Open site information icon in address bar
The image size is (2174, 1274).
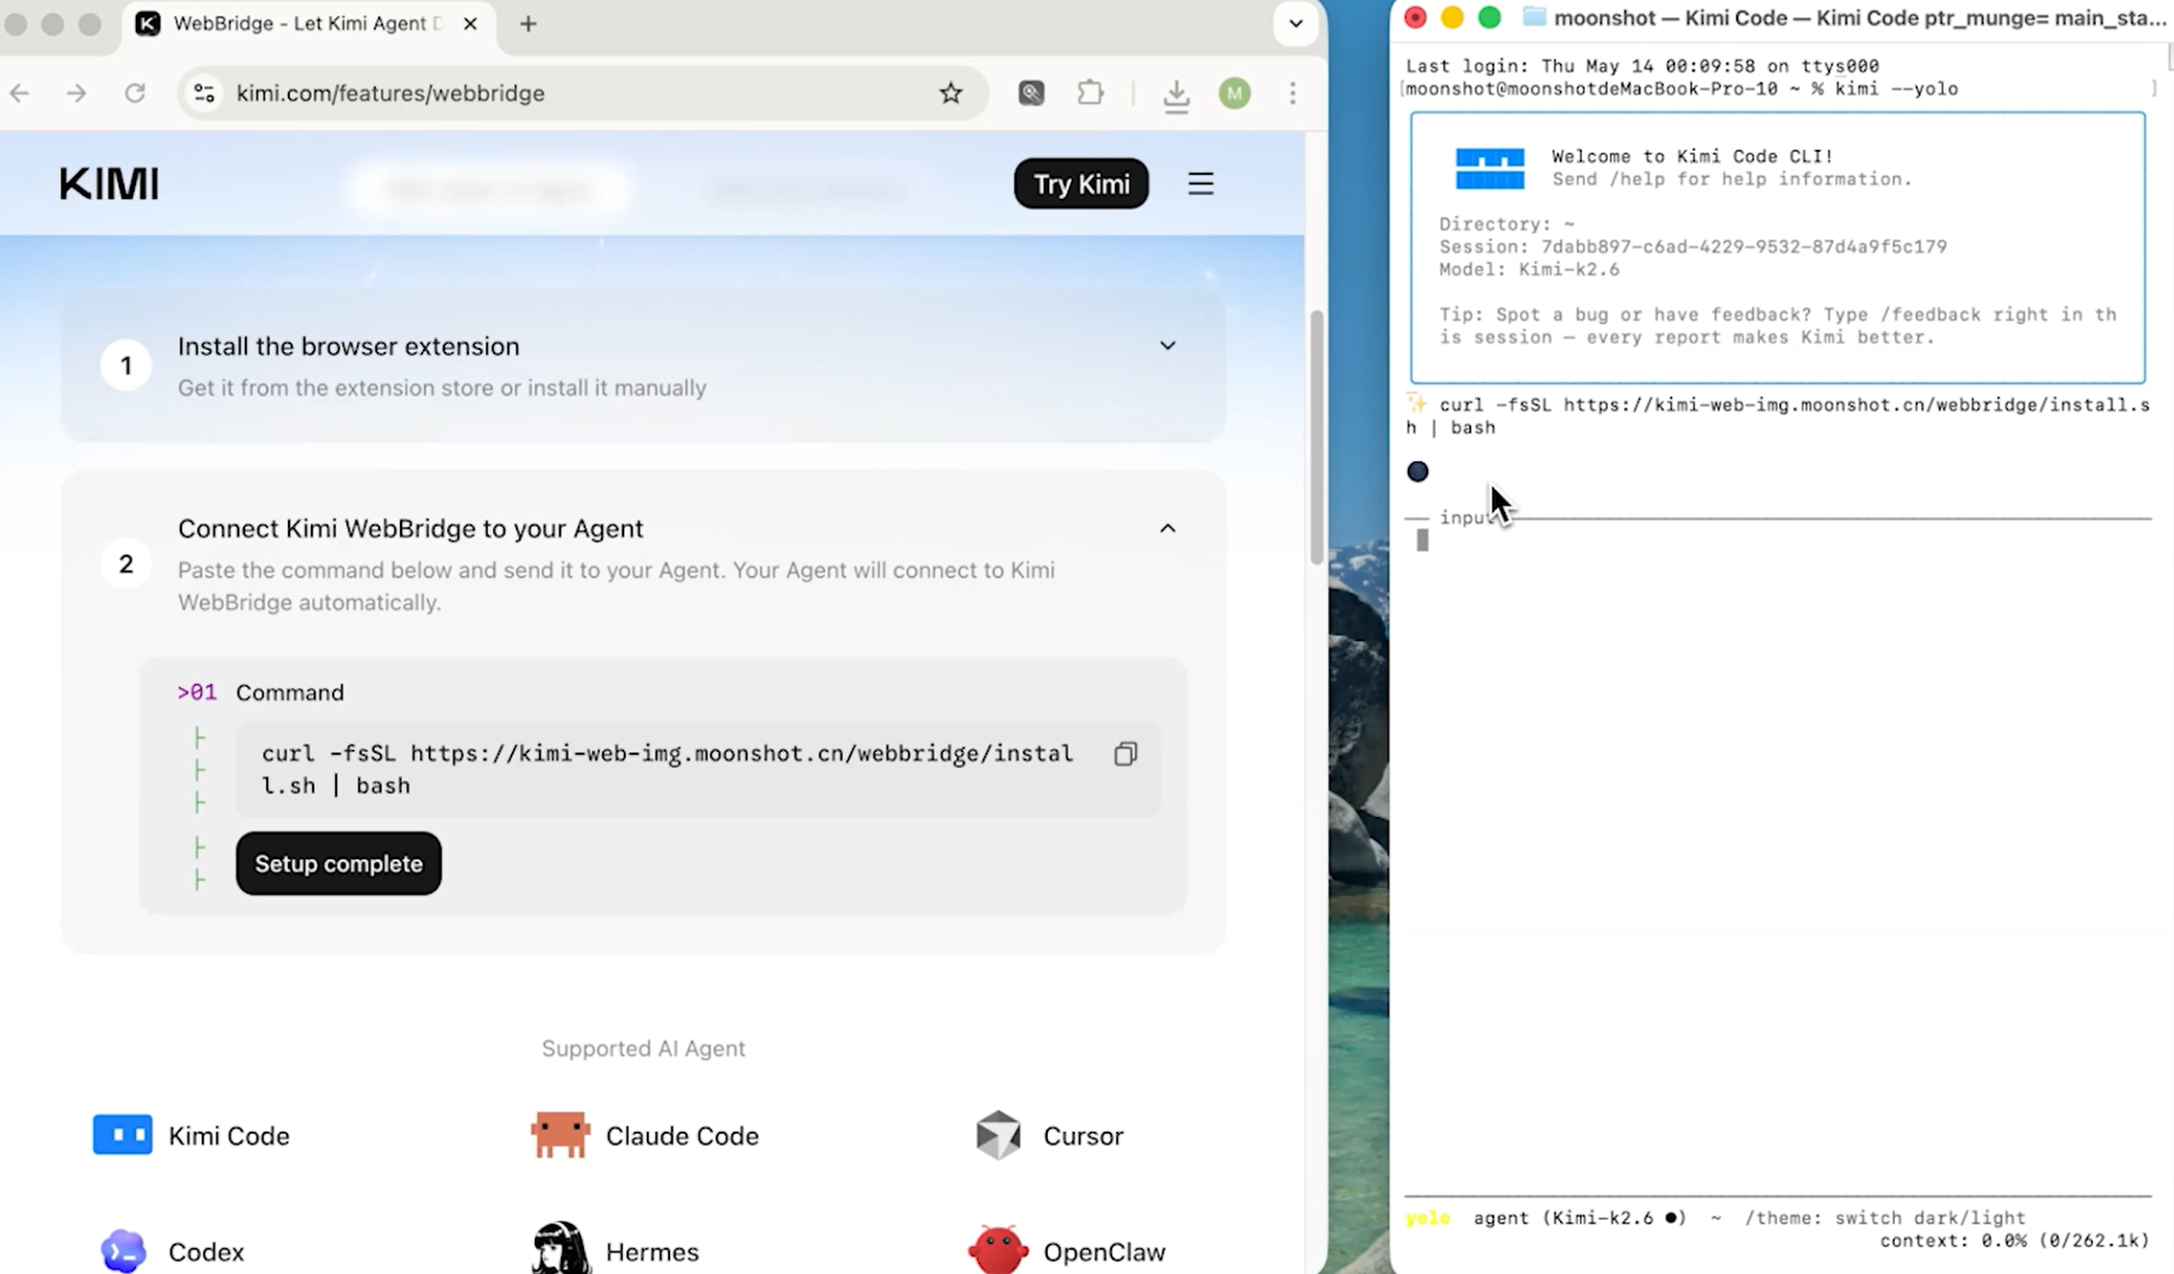(x=204, y=93)
